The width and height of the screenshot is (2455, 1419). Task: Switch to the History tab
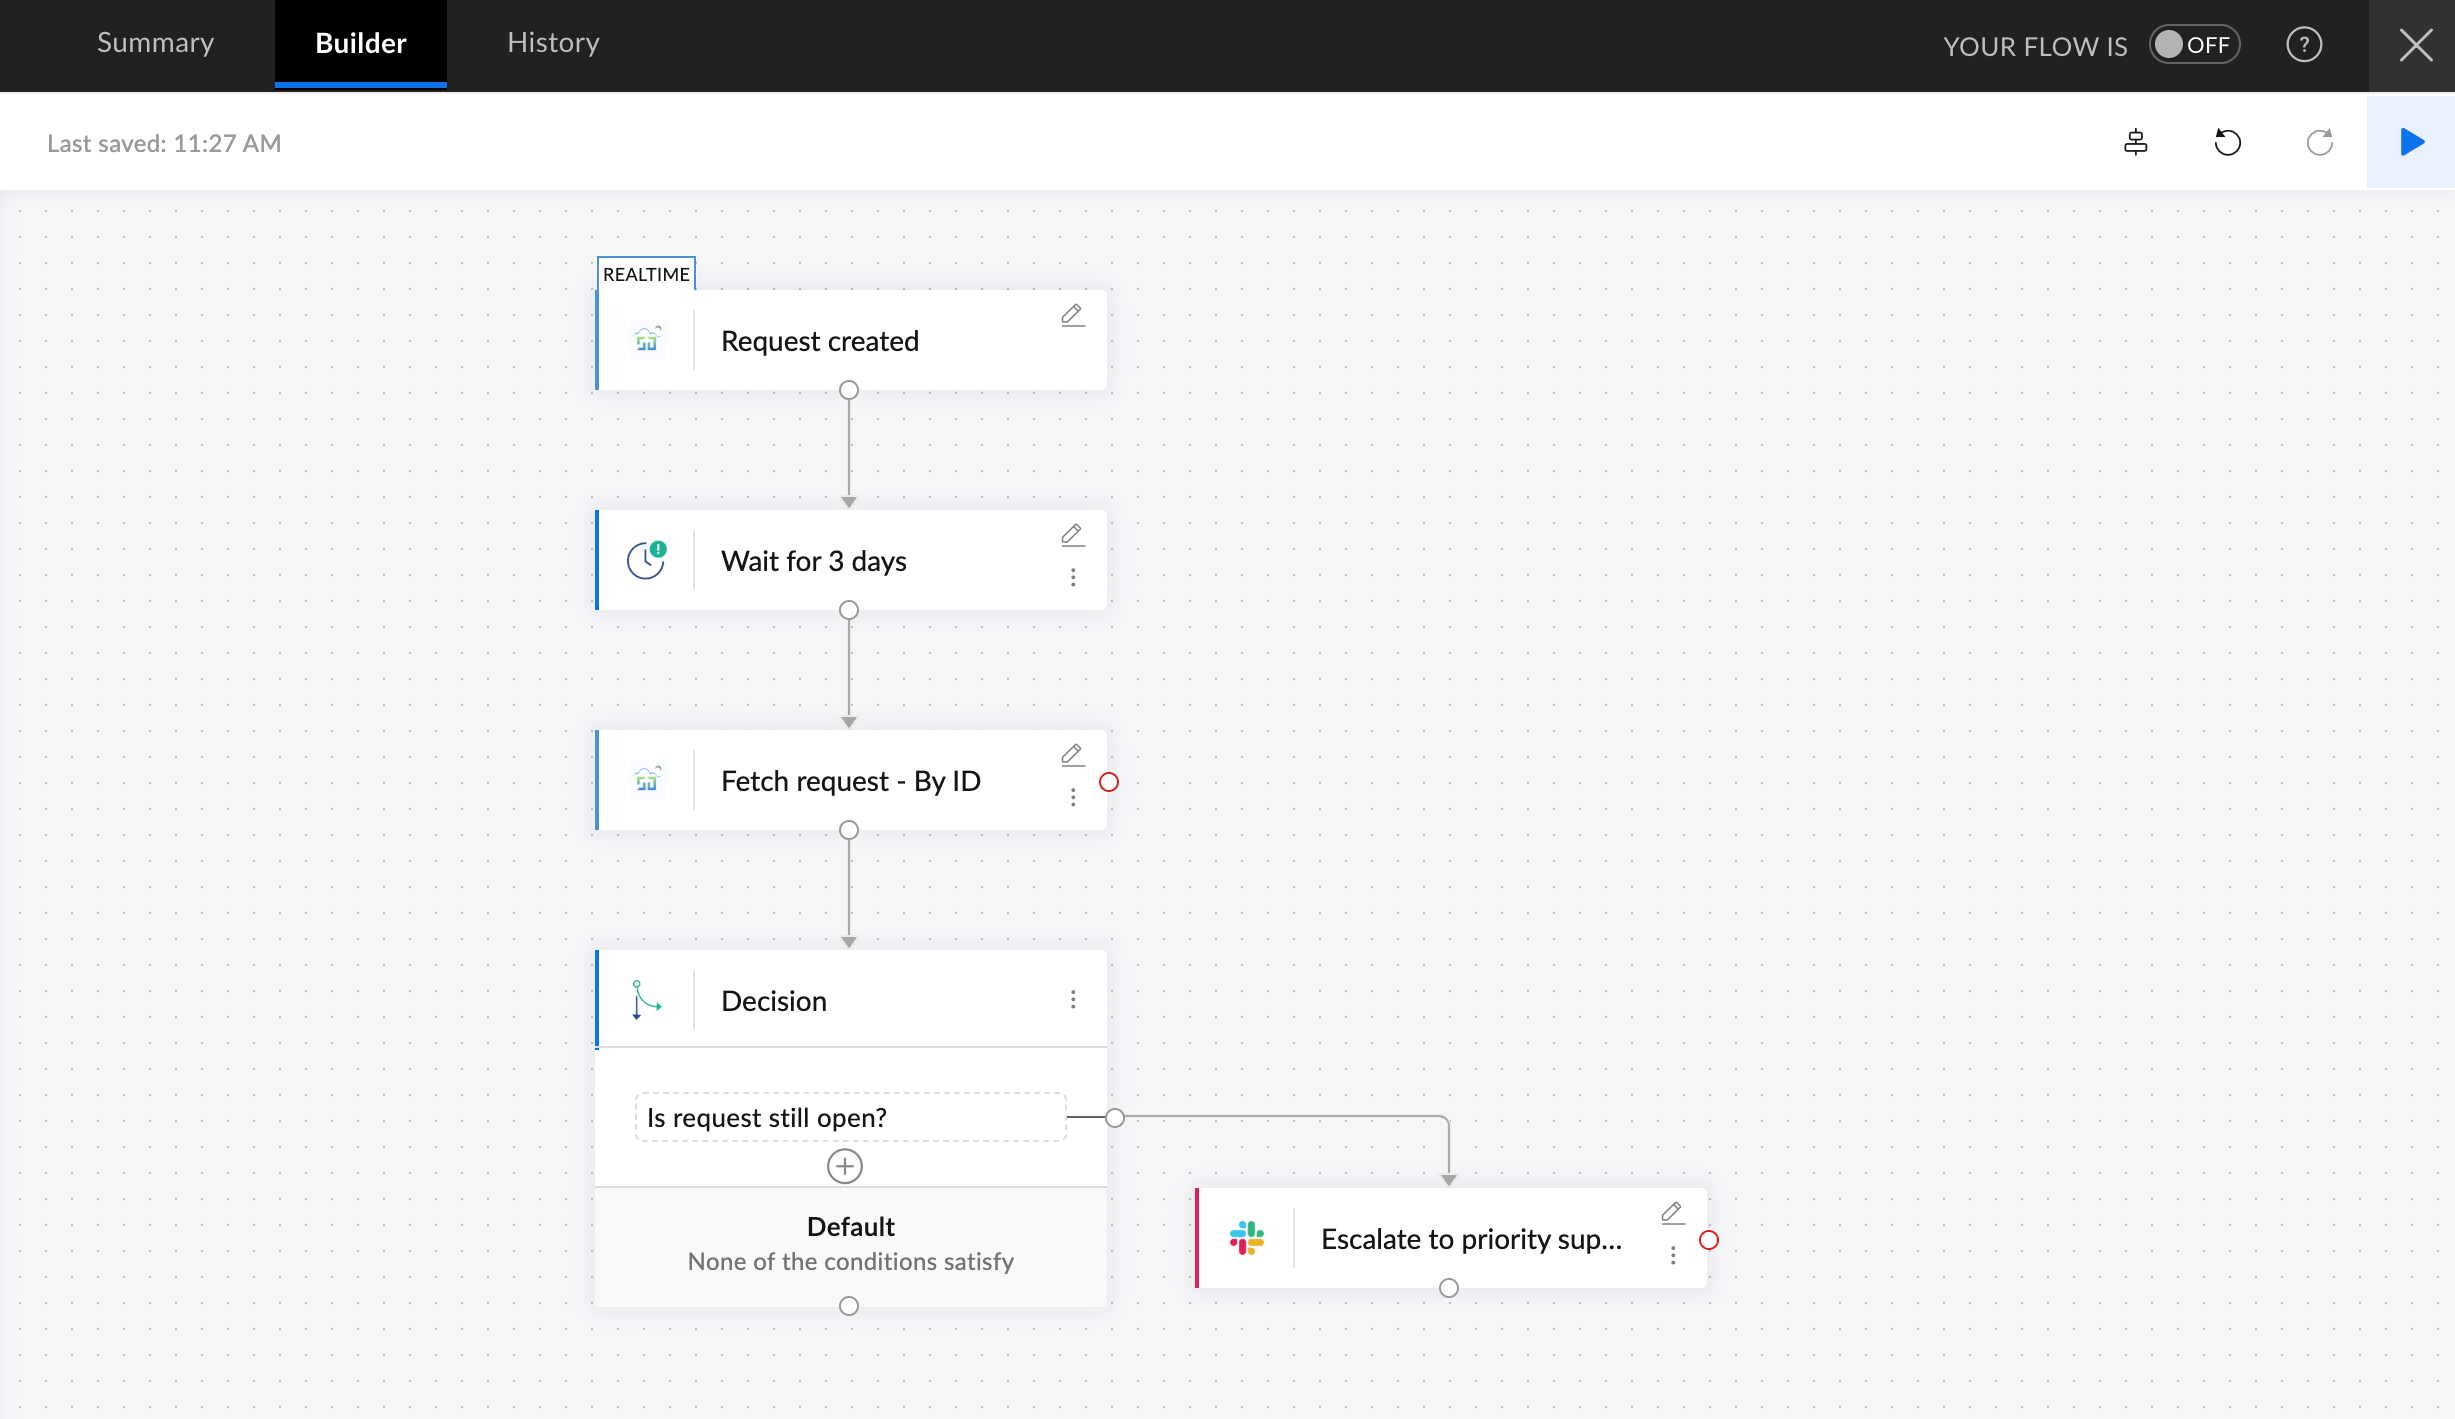(553, 43)
